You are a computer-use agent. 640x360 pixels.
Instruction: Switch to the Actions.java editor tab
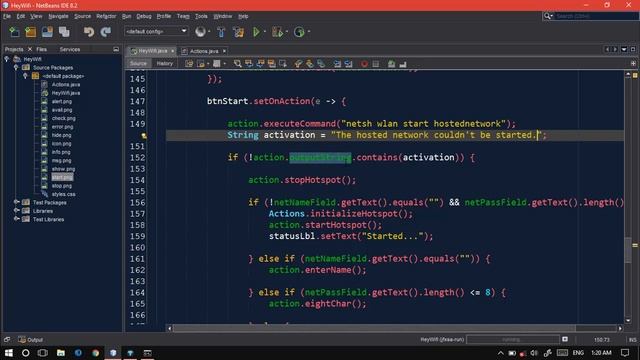[204, 51]
